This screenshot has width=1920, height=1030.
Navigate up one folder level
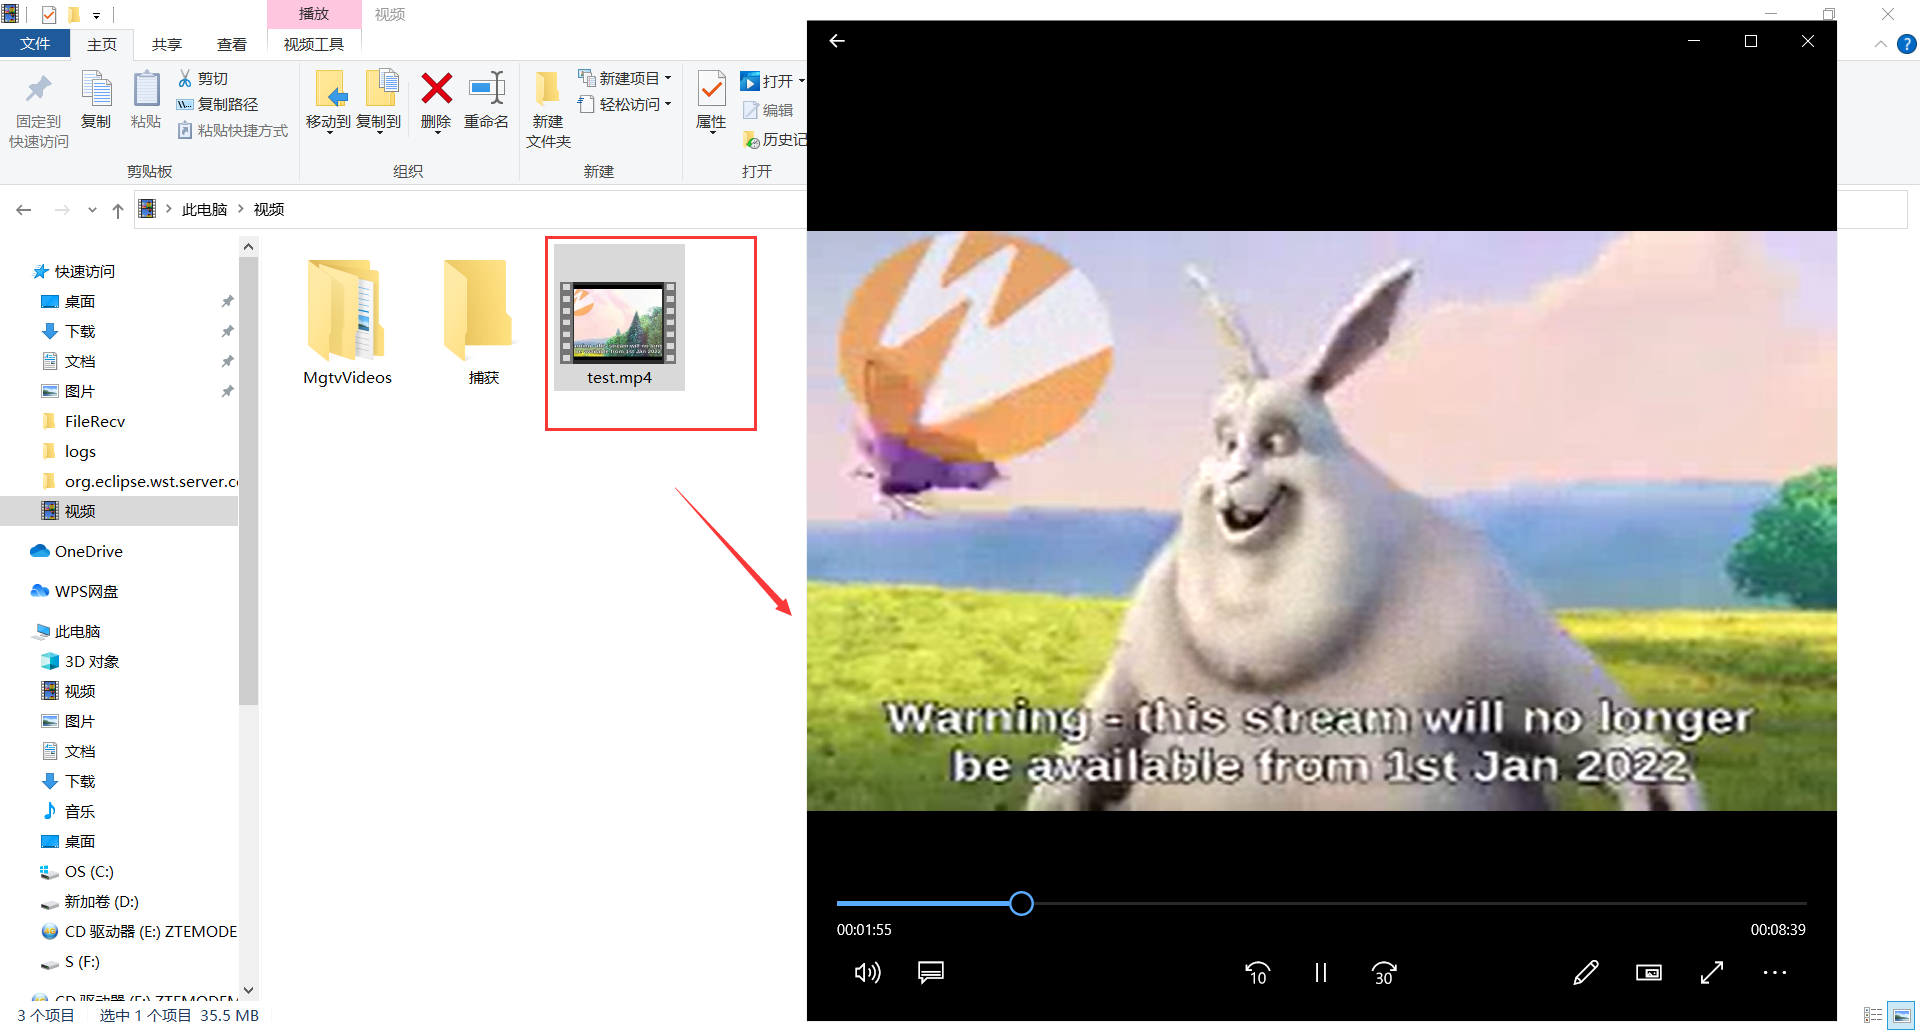click(x=118, y=210)
